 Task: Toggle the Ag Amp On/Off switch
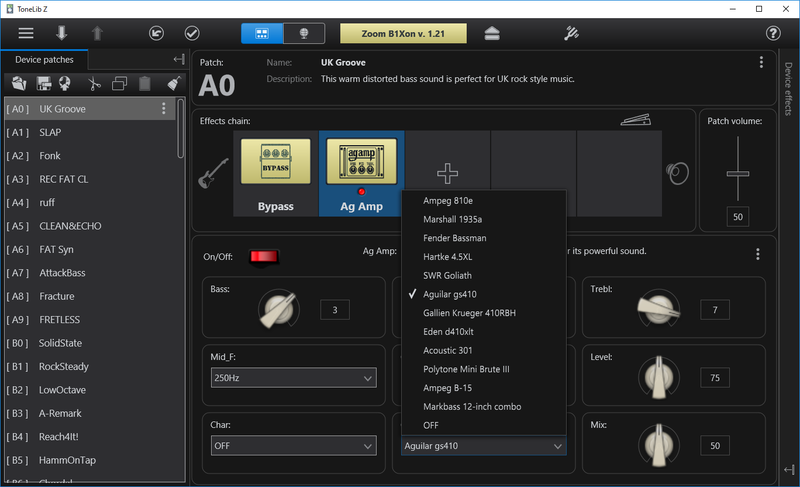point(264,257)
